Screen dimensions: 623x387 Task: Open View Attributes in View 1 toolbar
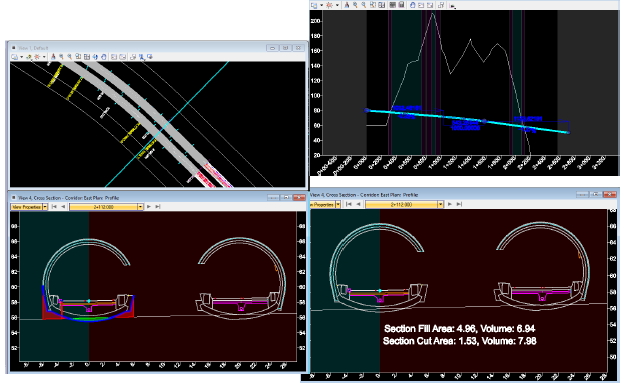14,57
